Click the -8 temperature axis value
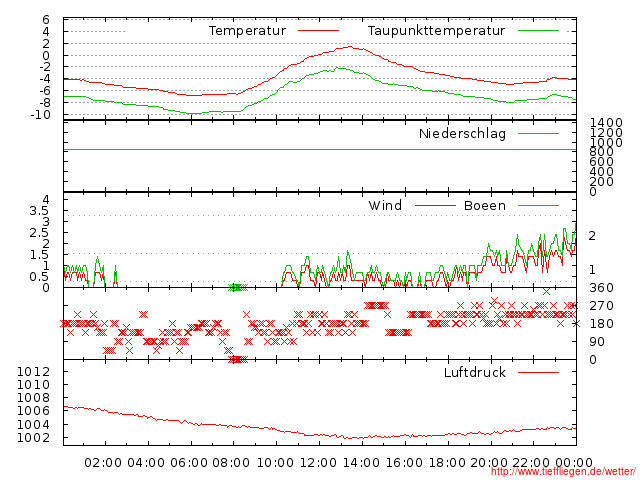This screenshot has width=640, height=480. tap(44, 103)
